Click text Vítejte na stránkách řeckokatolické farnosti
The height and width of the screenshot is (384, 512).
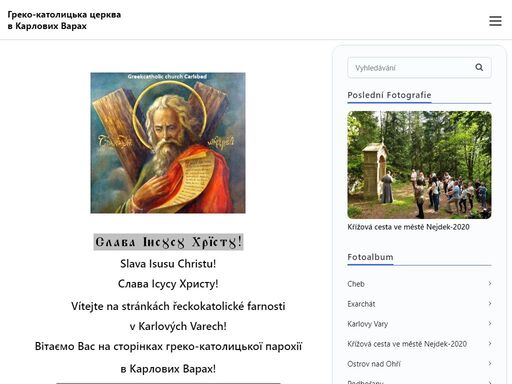(x=178, y=306)
